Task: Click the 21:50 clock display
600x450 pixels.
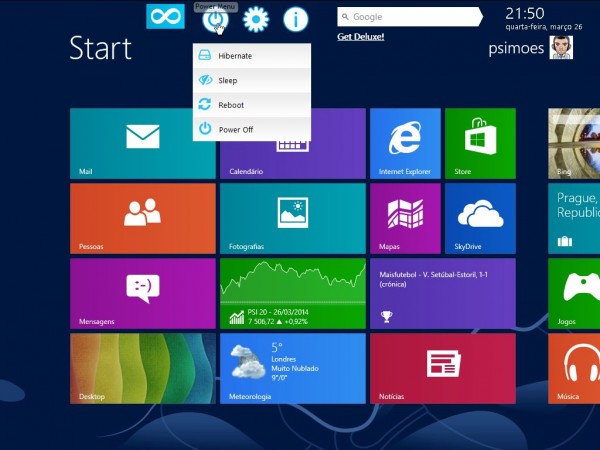Action: (x=525, y=14)
